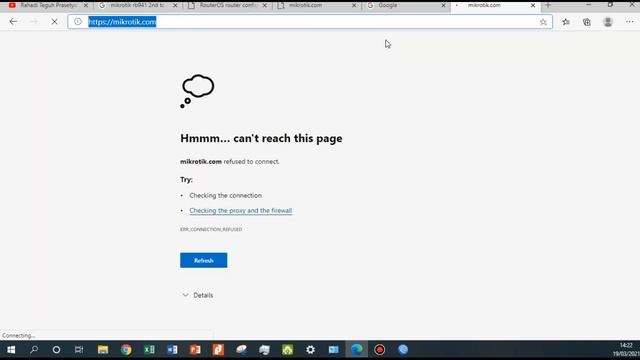640x360 pixels.
Task: Switch to Microsoft Edge taskbar icon
Action: coord(357,350)
